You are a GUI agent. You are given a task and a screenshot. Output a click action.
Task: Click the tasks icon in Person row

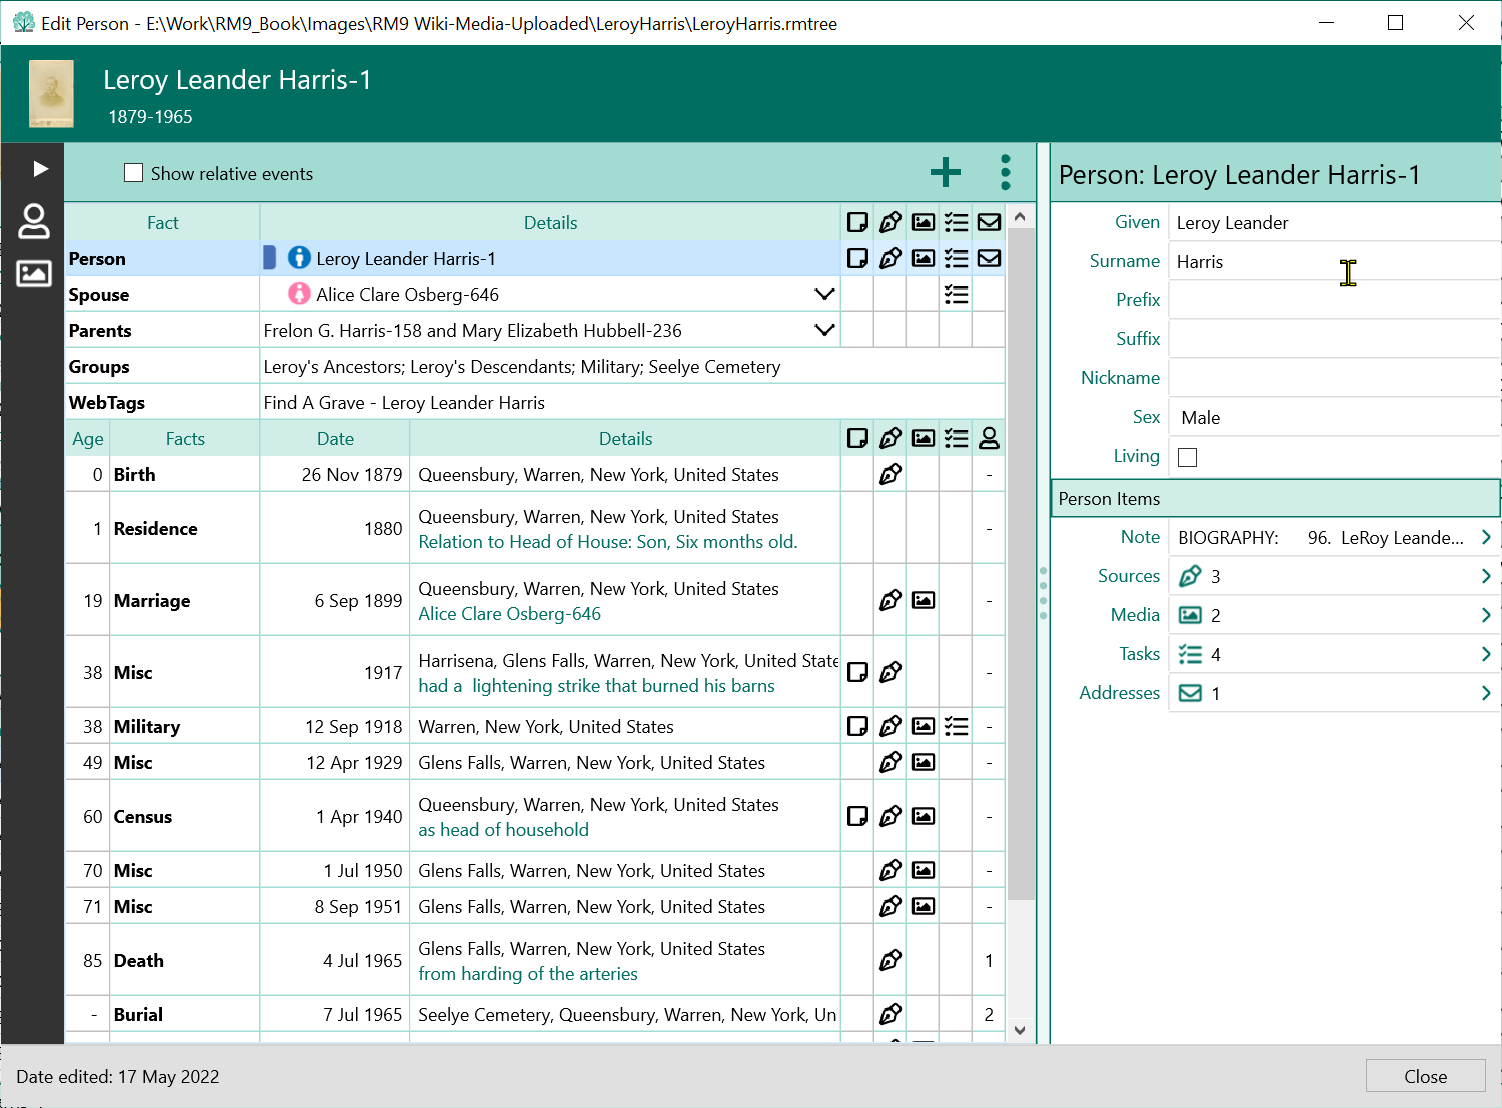[x=957, y=258]
